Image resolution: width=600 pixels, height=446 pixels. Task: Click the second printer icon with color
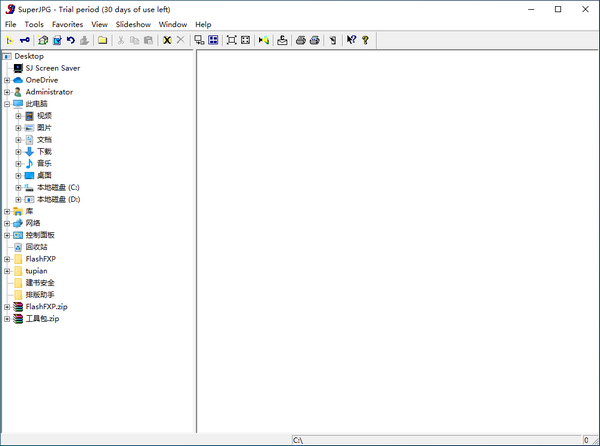tap(315, 40)
